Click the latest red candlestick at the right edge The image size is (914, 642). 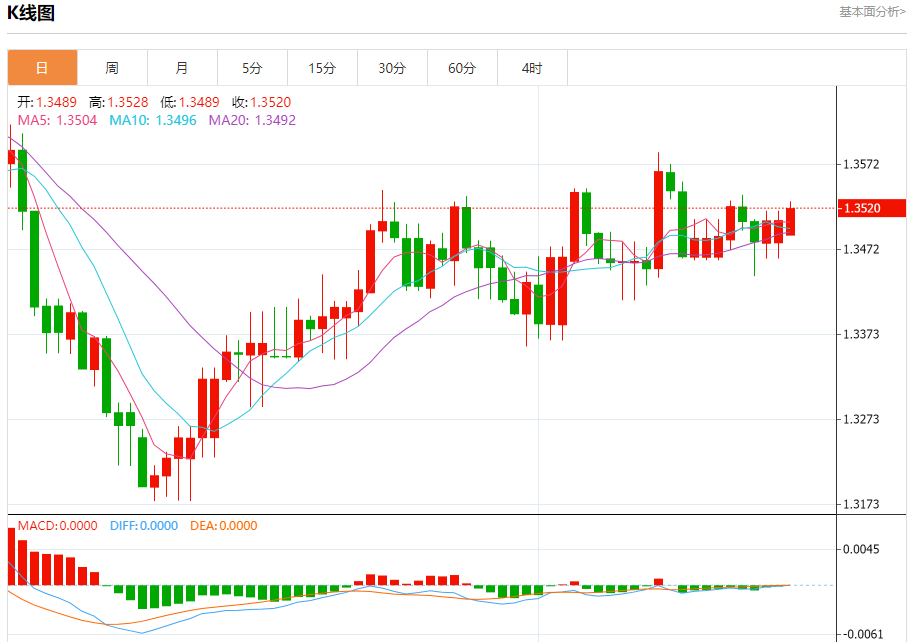click(790, 222)
